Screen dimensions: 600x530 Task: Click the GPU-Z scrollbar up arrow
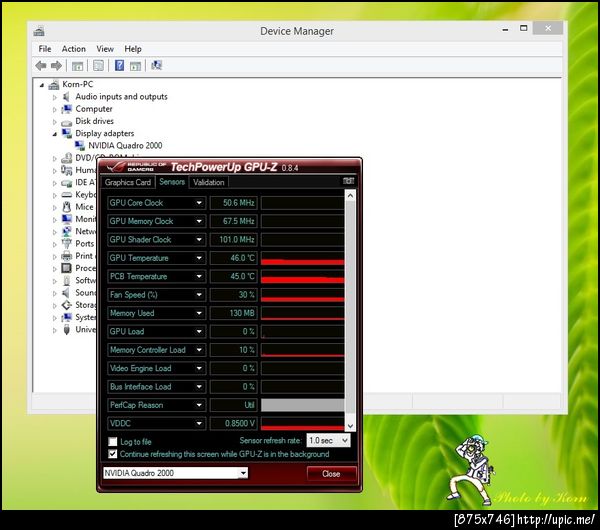[x=350, y=196]
